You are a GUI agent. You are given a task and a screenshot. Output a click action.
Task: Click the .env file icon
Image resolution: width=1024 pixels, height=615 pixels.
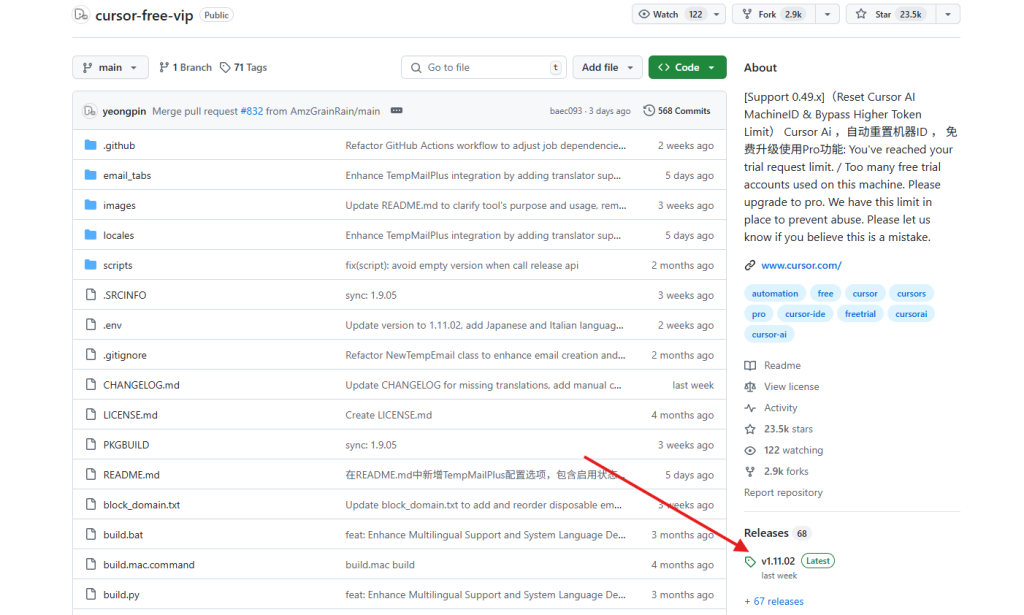click(x=91, y=325)
